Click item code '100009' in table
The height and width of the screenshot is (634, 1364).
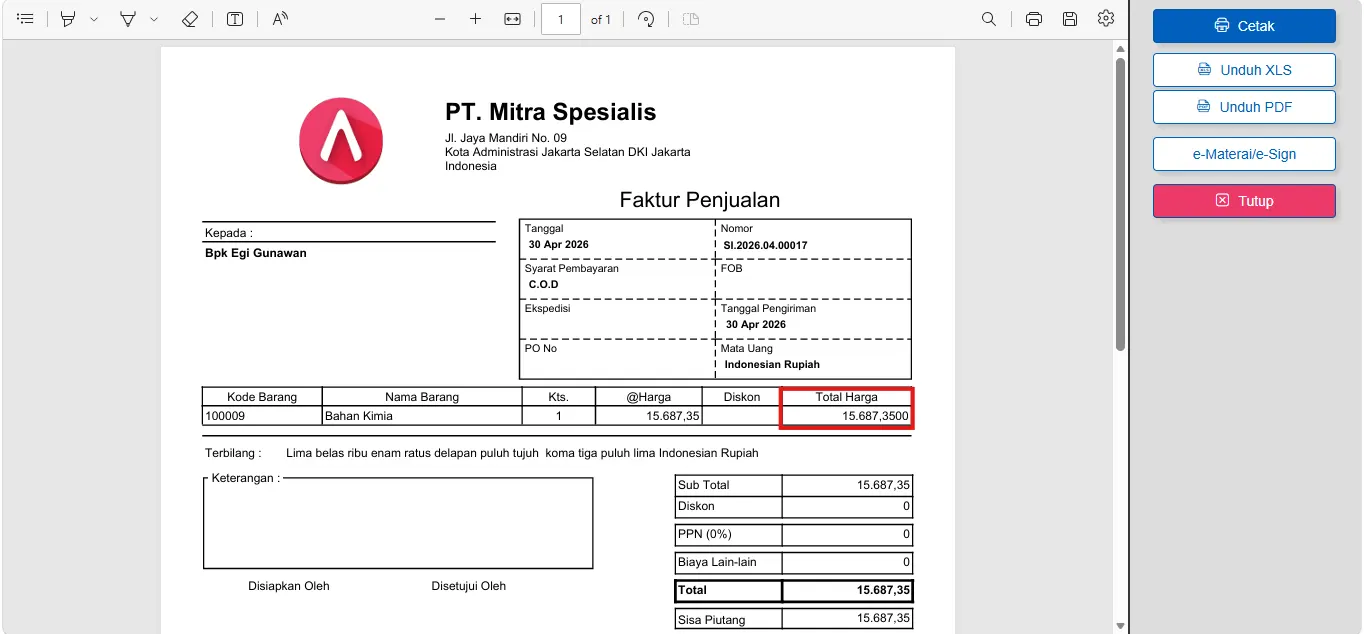(x=225, y=416)
